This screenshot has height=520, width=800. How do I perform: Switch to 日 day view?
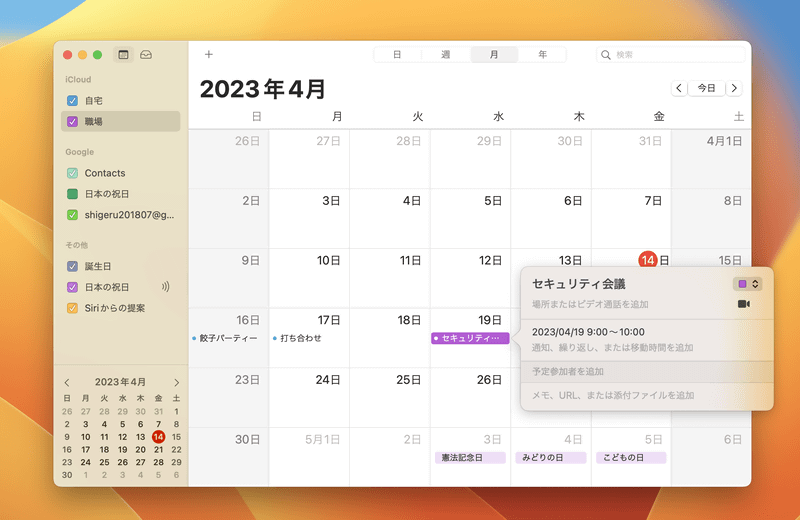click(397, 55)
